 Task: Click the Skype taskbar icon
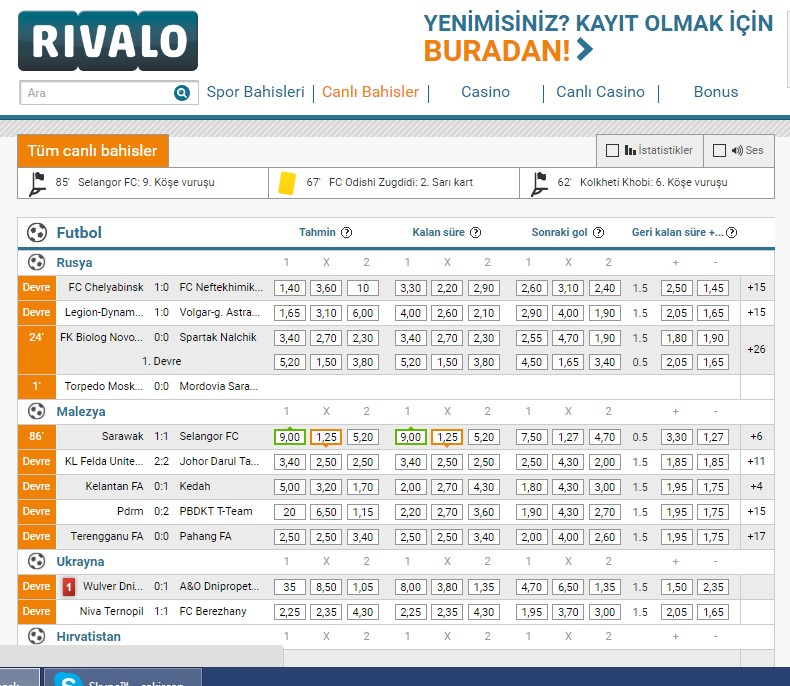68,679
